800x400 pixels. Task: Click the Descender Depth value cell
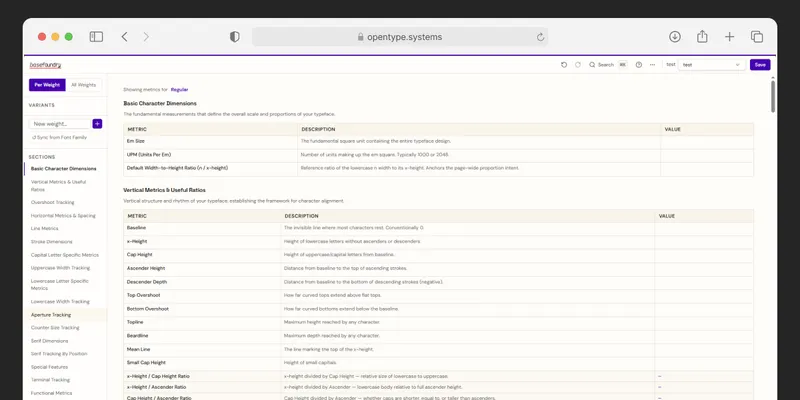pos(704,283)
